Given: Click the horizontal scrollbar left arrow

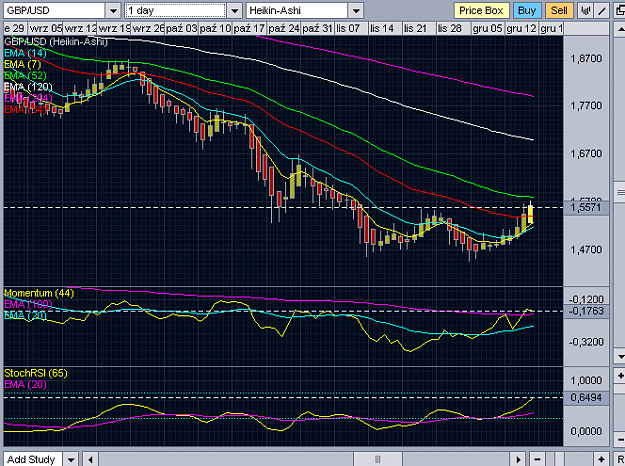Looking at the screenshot, I should pyautogui.click(x=90, y=459).
